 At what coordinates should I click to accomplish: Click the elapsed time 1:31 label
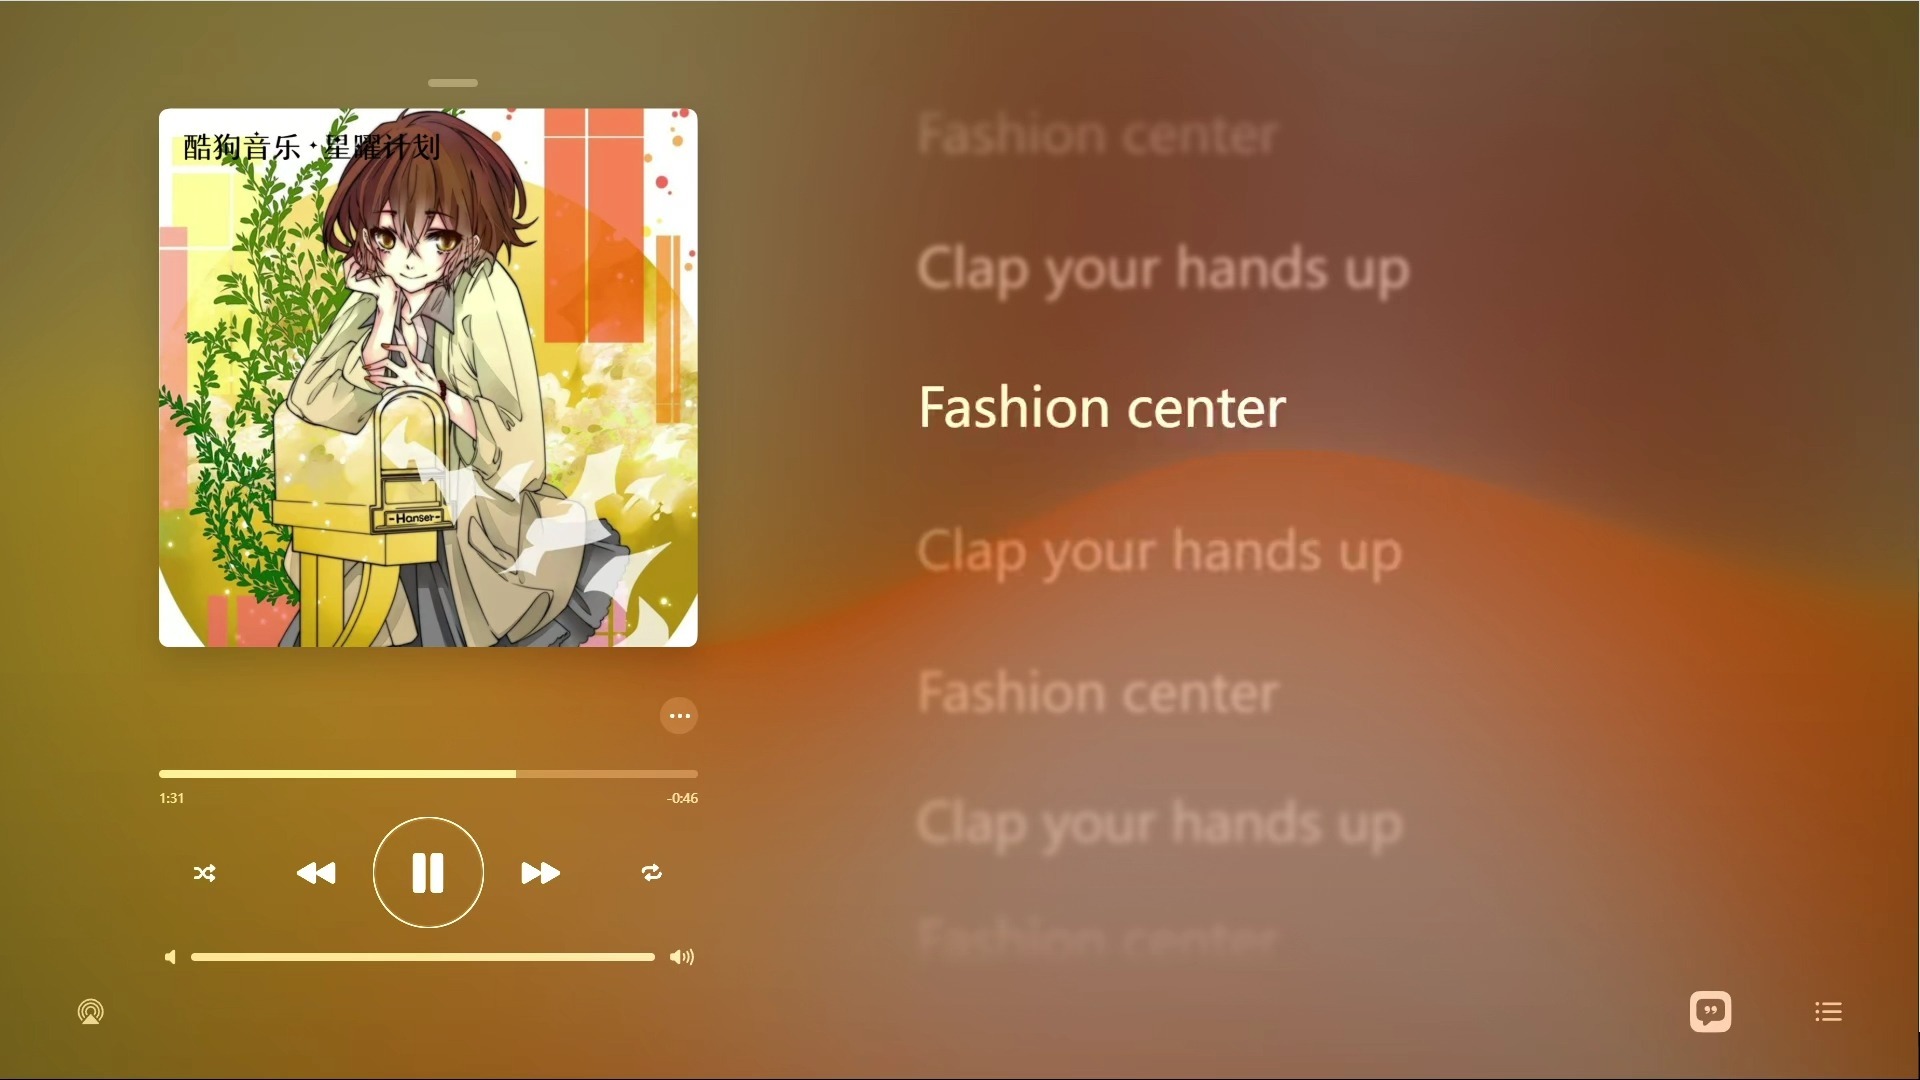click(172, 798)
